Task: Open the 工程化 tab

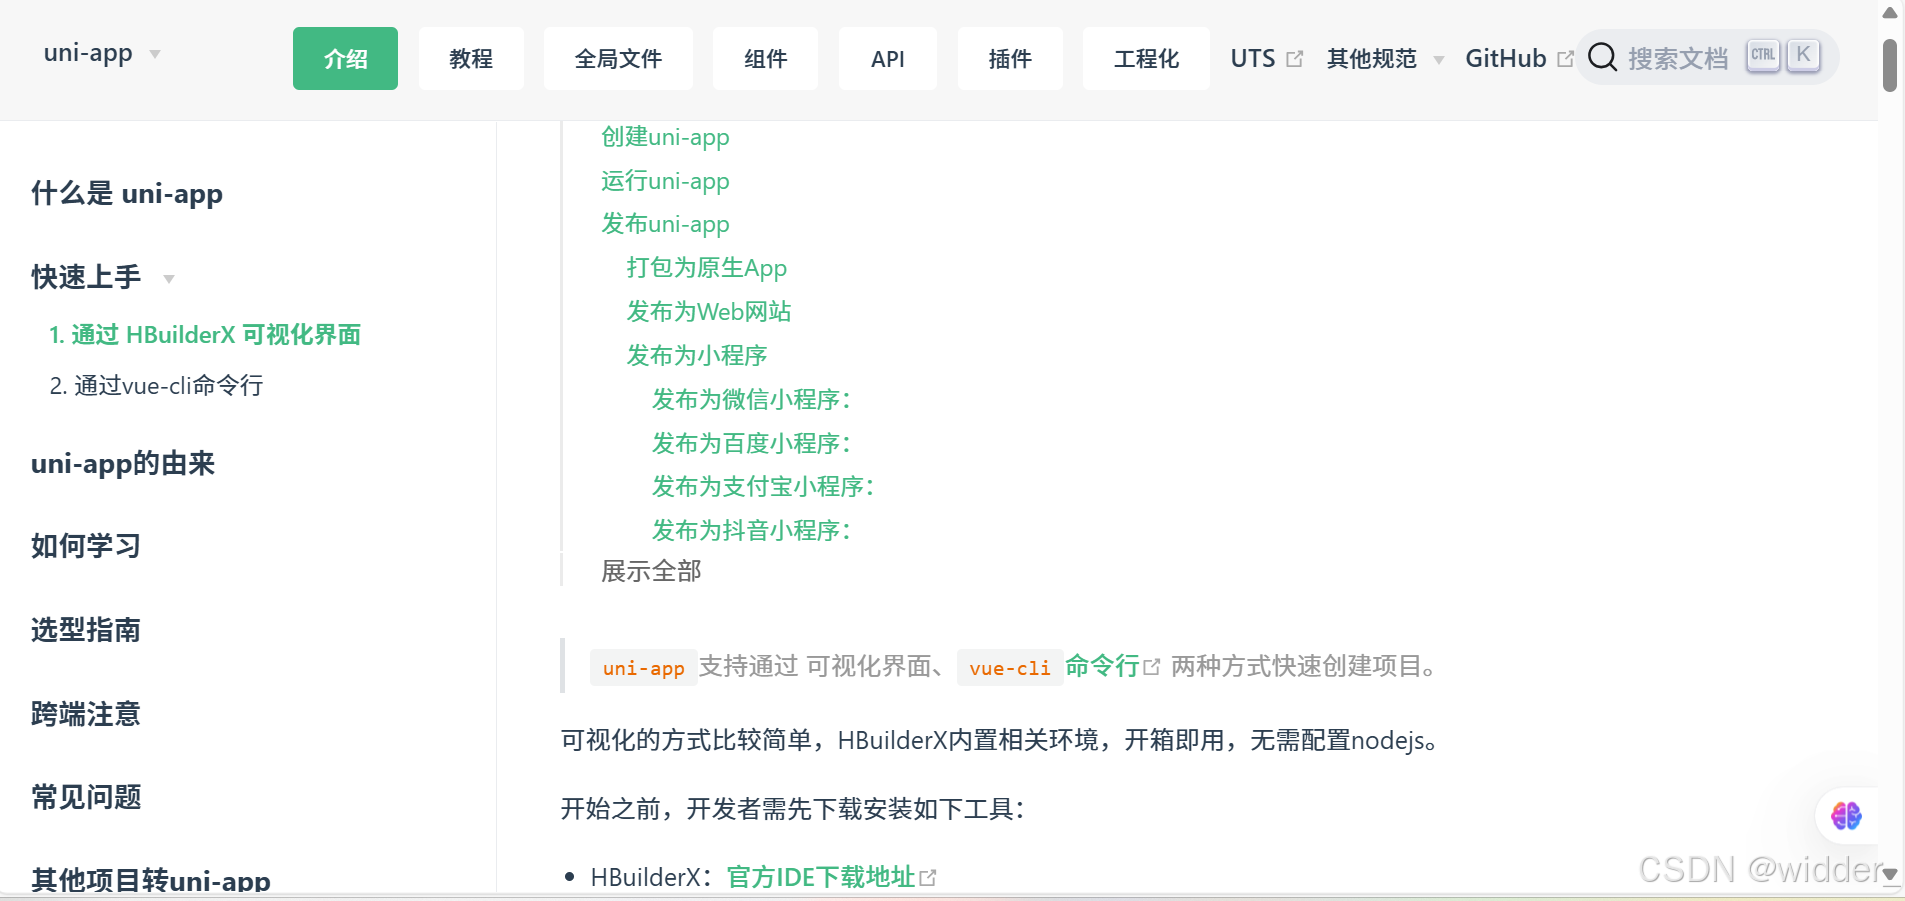Action: click(x=1146, y=59)
